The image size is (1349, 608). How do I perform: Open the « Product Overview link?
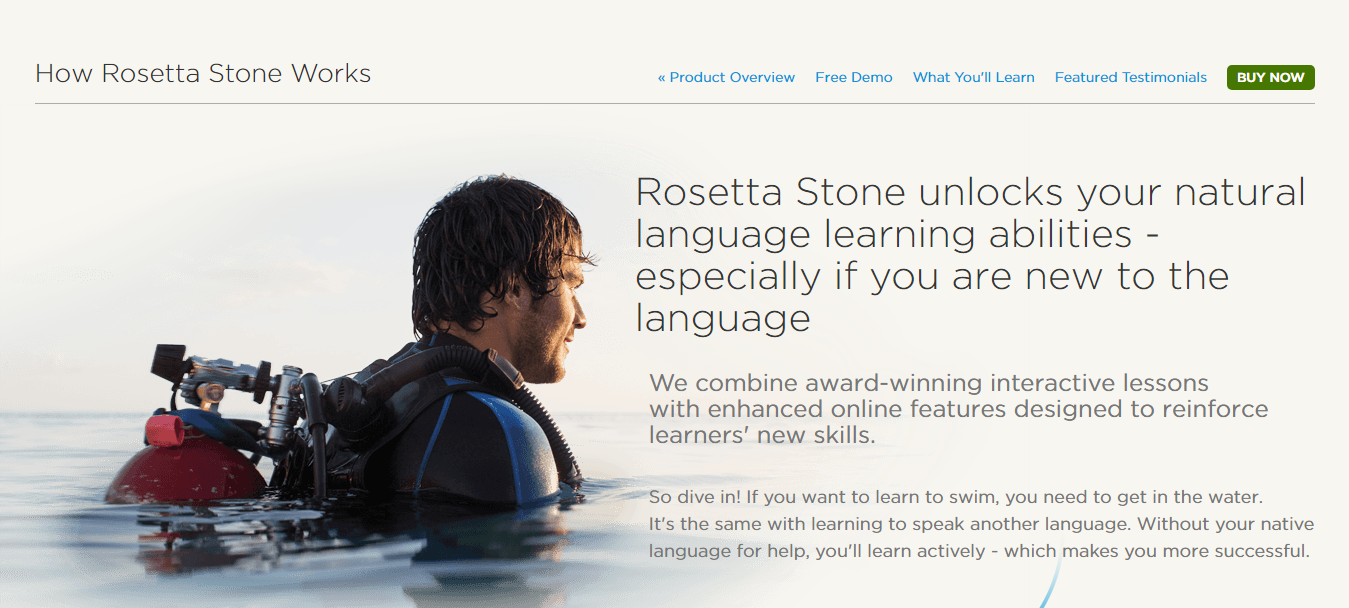tap(726, 77)
